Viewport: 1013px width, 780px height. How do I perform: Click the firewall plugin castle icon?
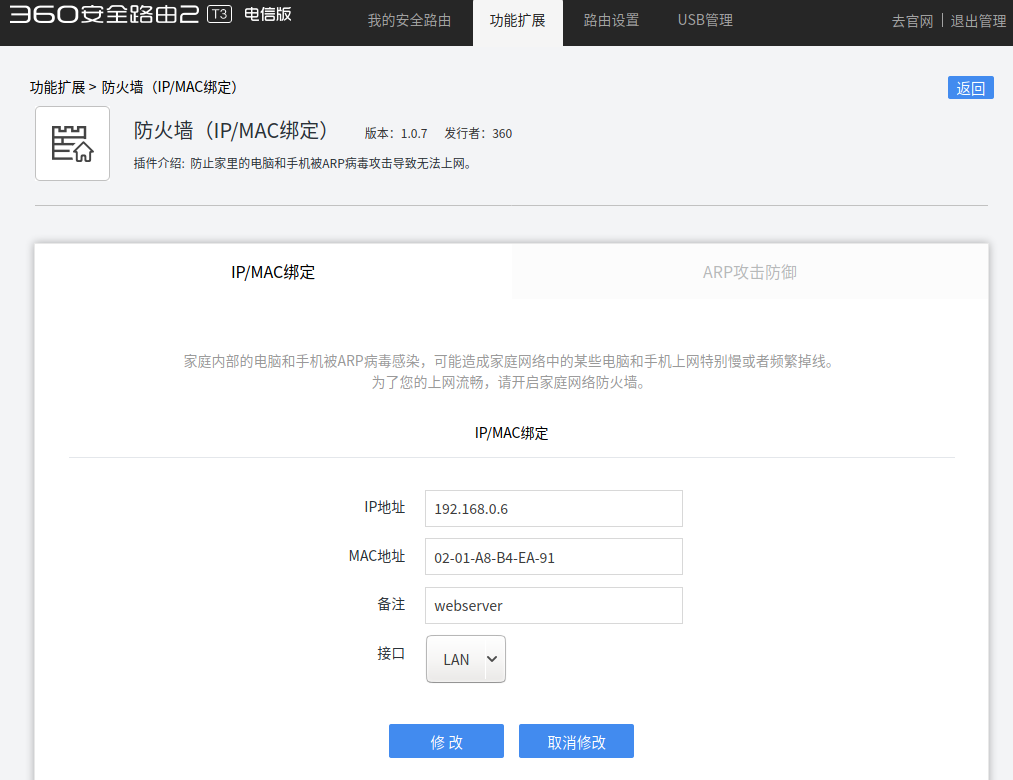pyautogui.click(x=72, y=144)
